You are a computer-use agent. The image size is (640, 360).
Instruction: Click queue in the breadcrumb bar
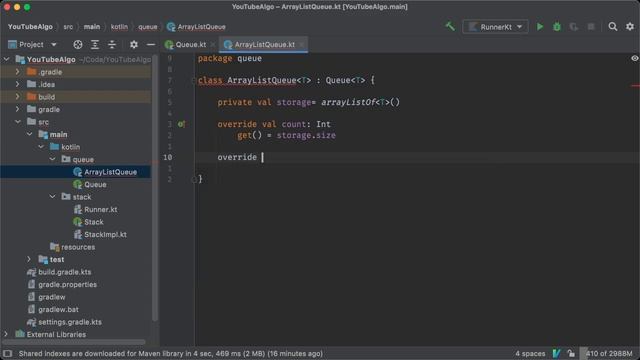(x=148, y=27)
